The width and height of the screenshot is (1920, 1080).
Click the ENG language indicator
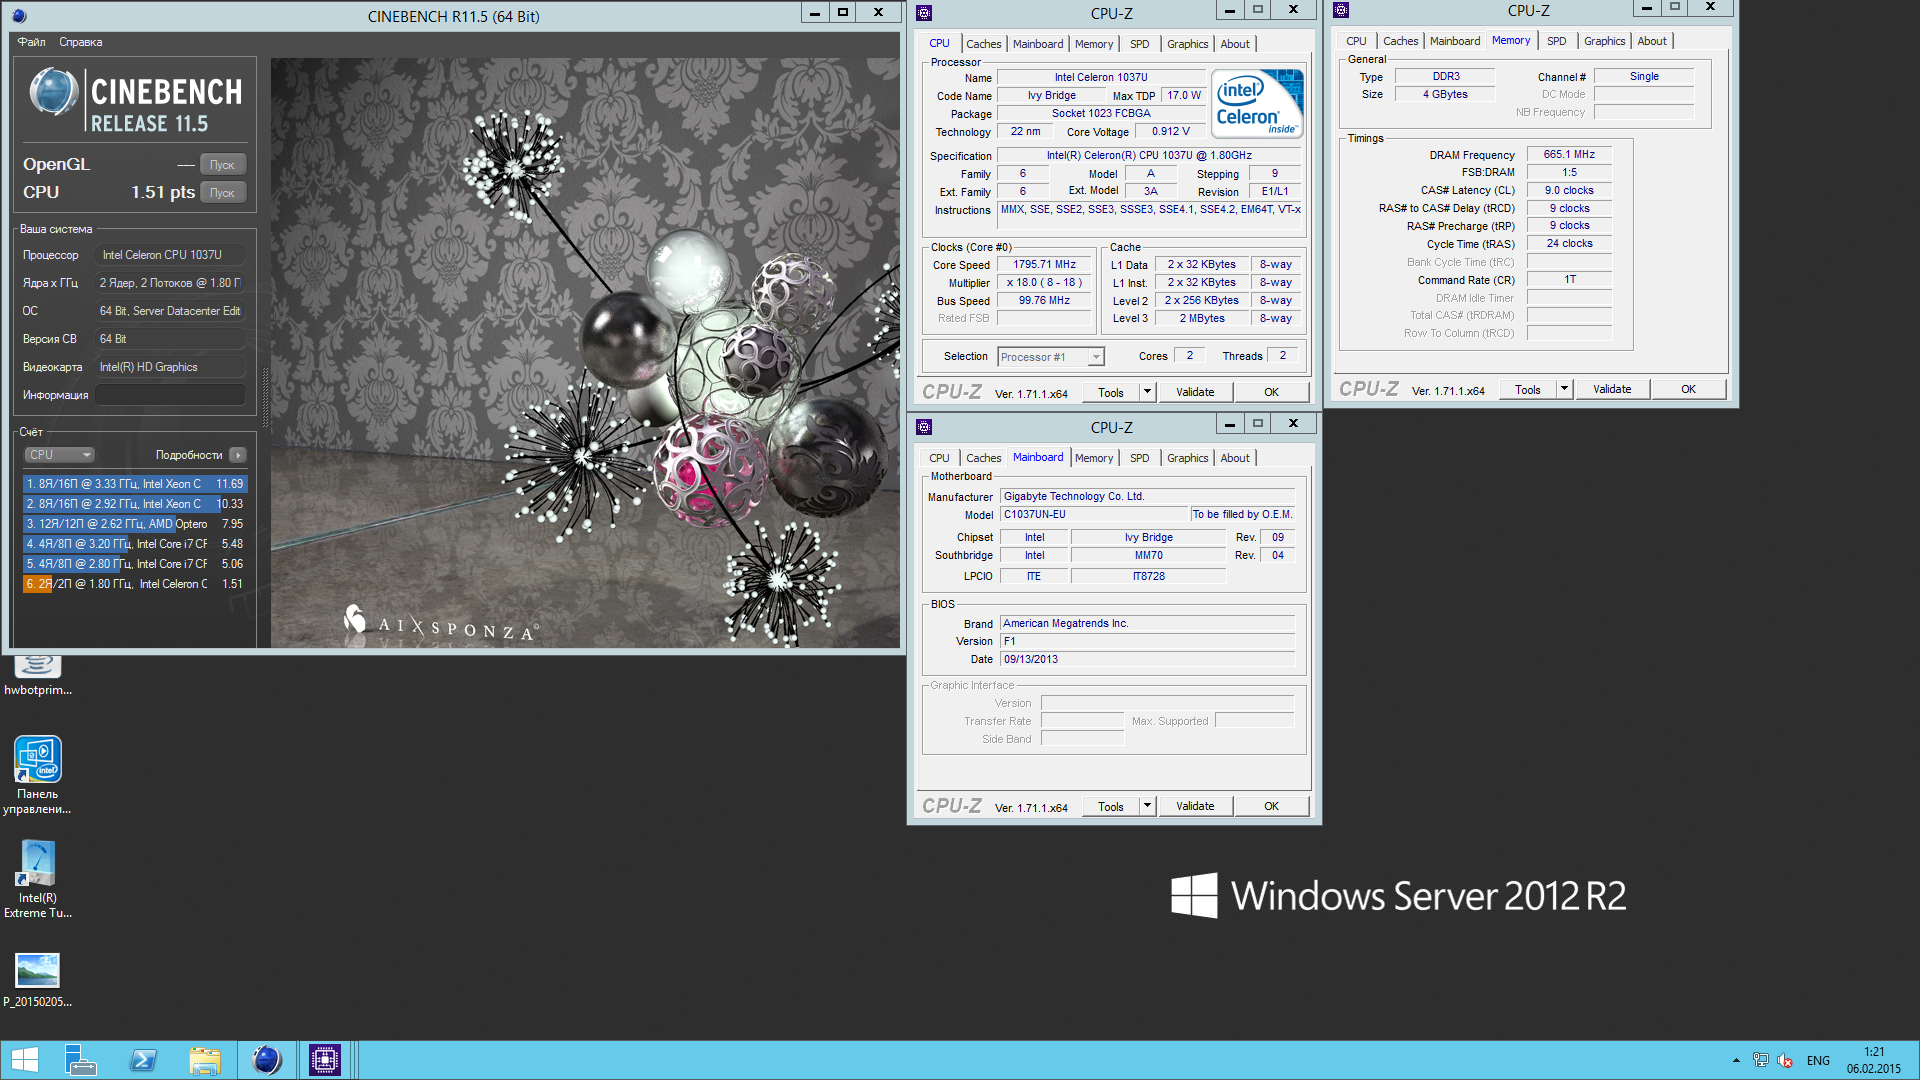1818,1061
